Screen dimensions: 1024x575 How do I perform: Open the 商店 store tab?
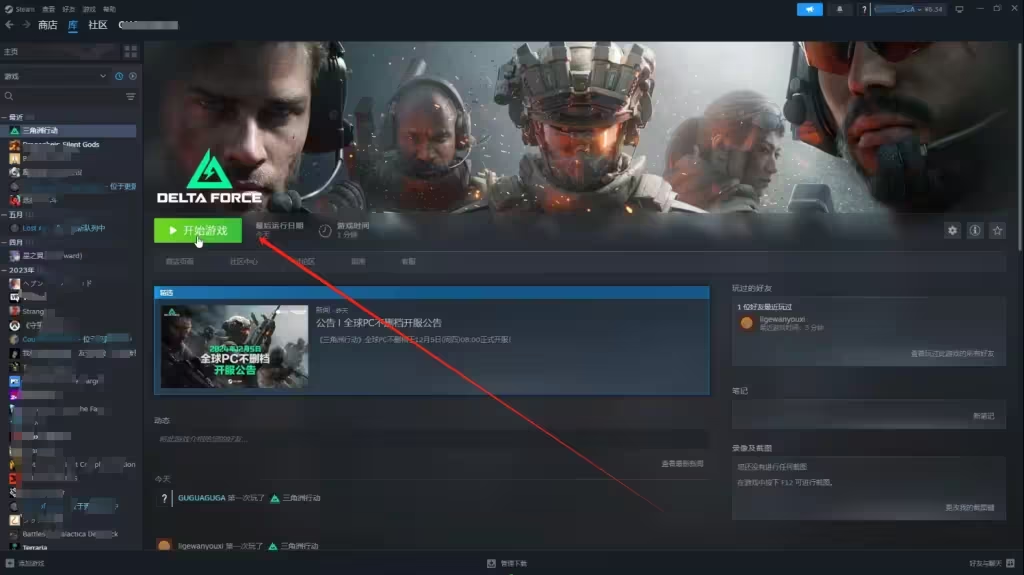[x=48, y=25]
